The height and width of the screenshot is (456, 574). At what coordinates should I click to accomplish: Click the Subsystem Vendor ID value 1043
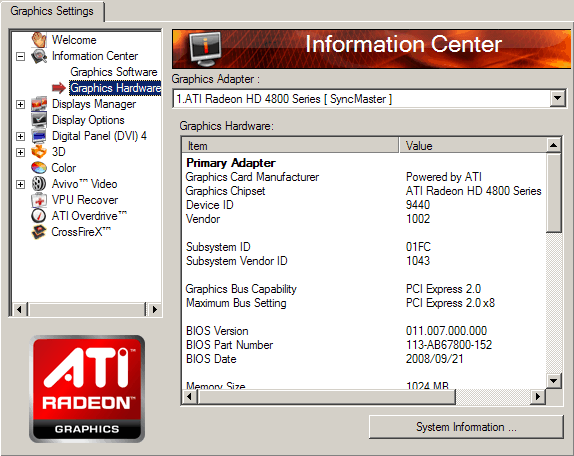point(418,261)
